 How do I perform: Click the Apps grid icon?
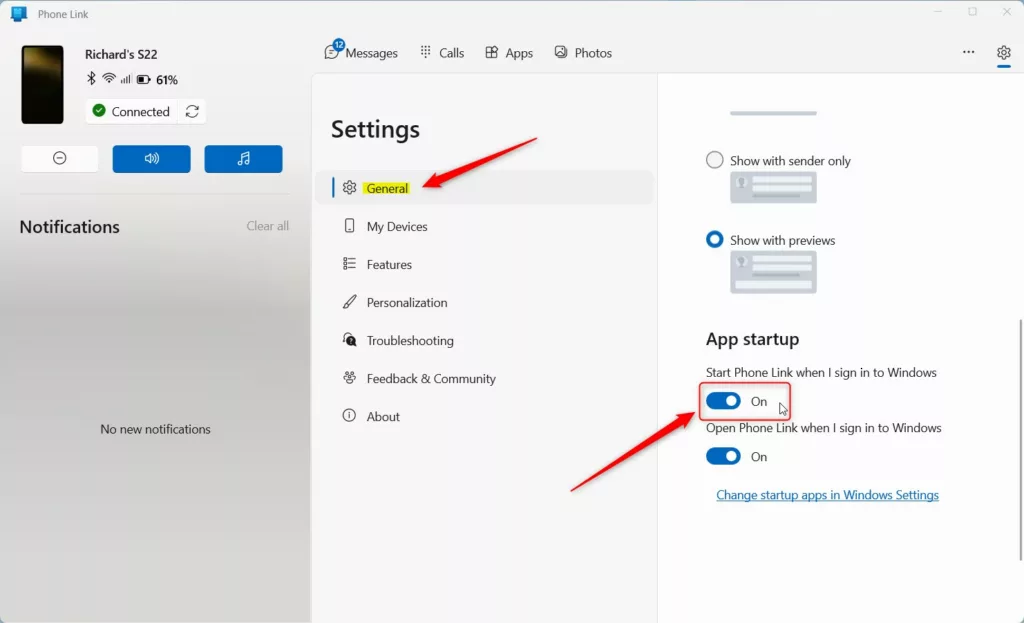(491, 52)
